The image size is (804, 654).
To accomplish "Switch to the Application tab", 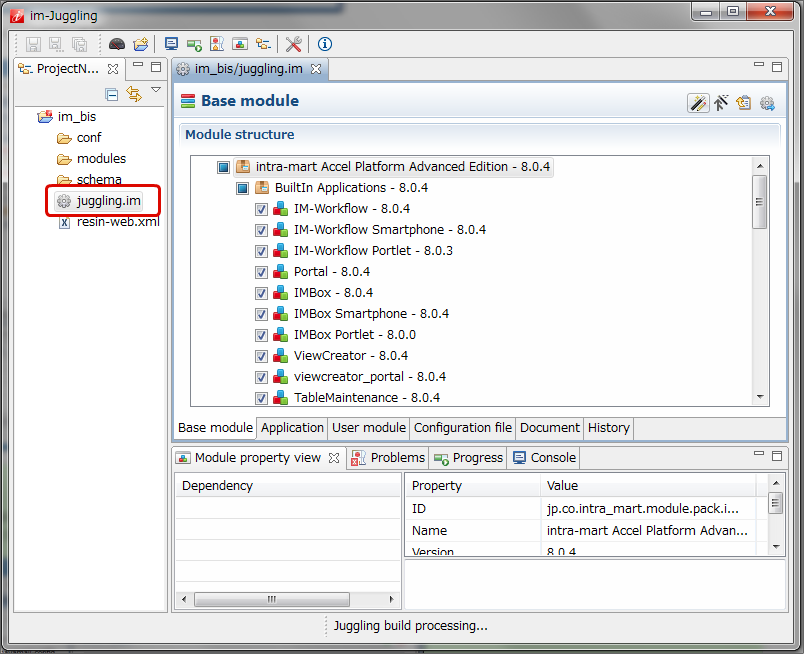I will tap(292, 428).
